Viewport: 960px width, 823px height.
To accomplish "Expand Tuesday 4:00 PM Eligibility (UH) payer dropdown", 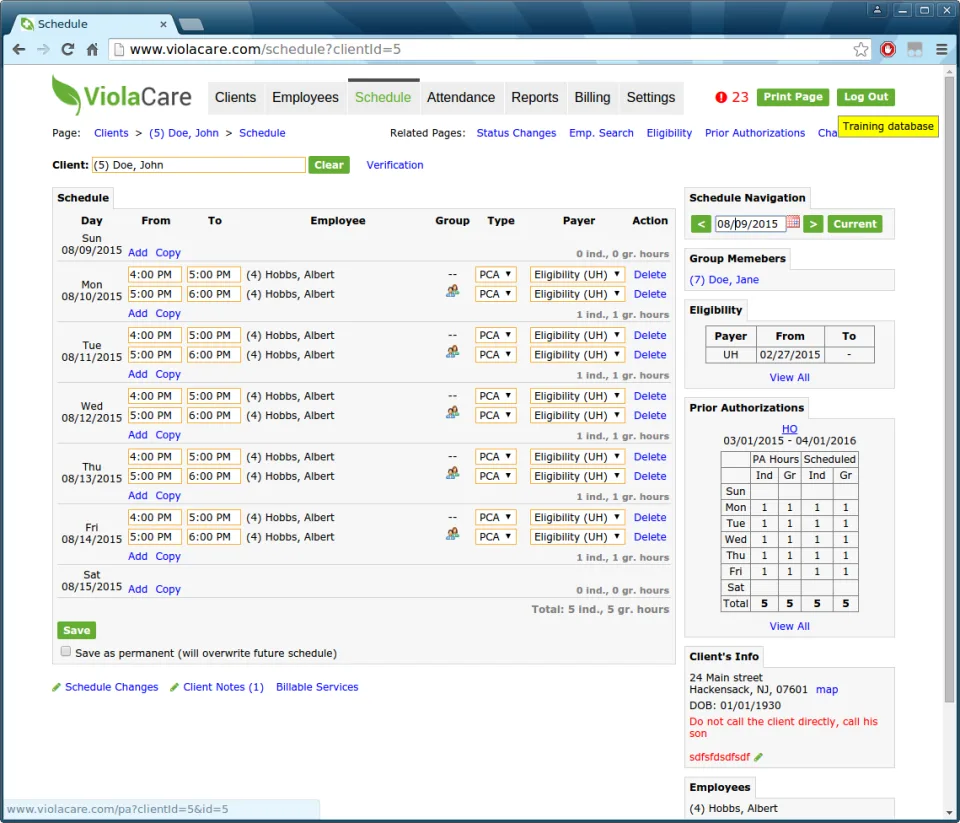I will (x=577, y=335).
